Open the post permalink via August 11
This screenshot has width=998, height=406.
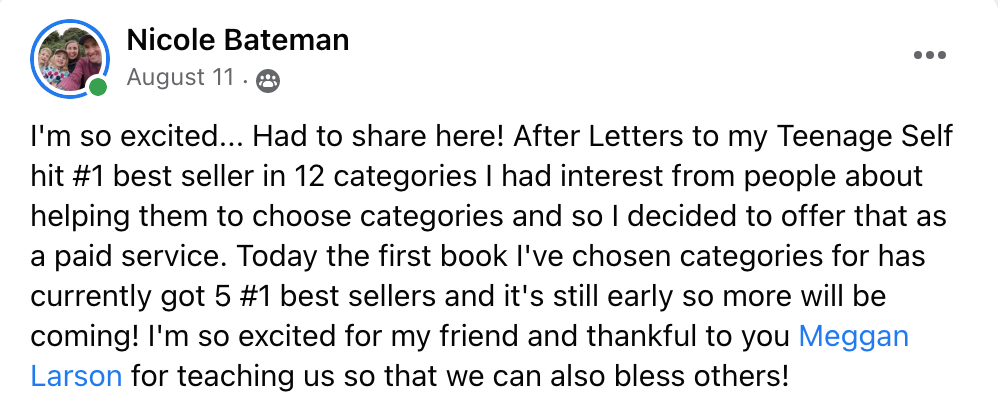(x=181, y=78)
